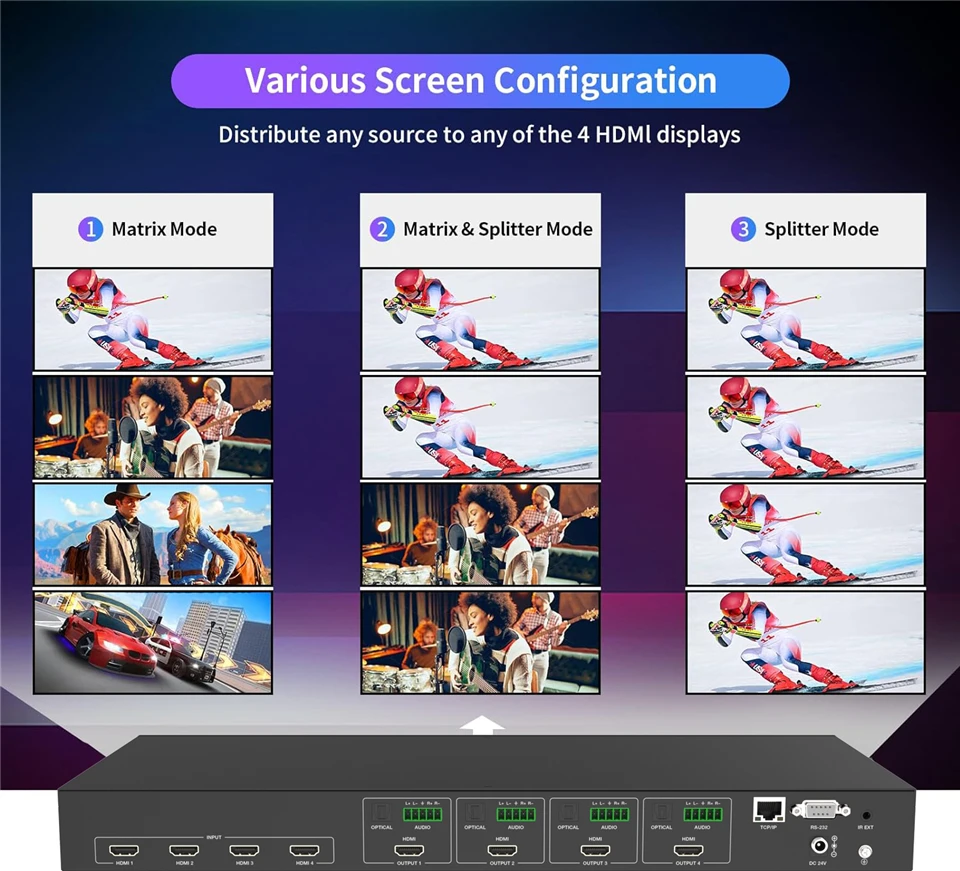Click the optical port above OUTPUT 3
Viewport: 960px width, 871px height.
568,813
